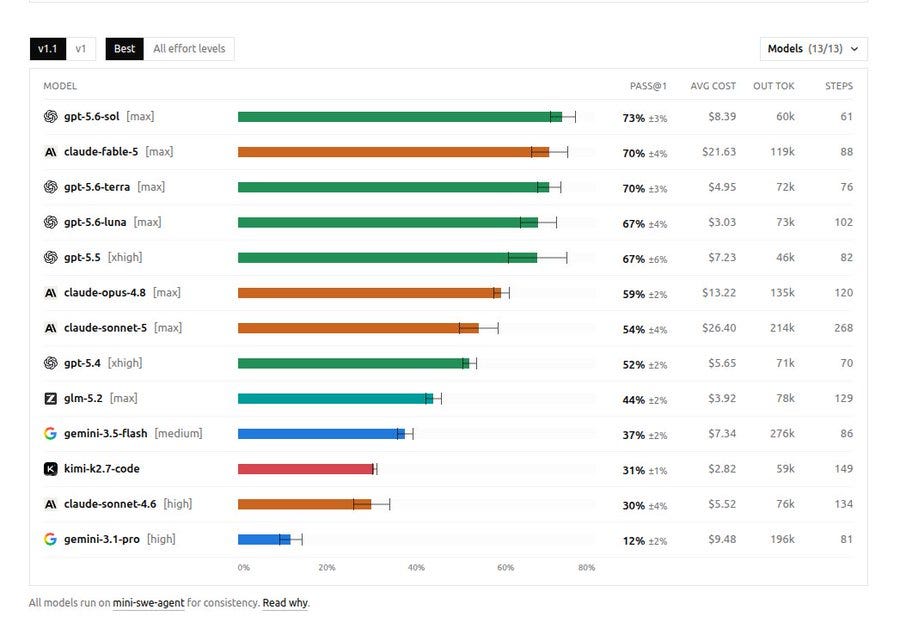Select the v1.1 version toggle
900x622 pixels.
[x=48, y=49]
